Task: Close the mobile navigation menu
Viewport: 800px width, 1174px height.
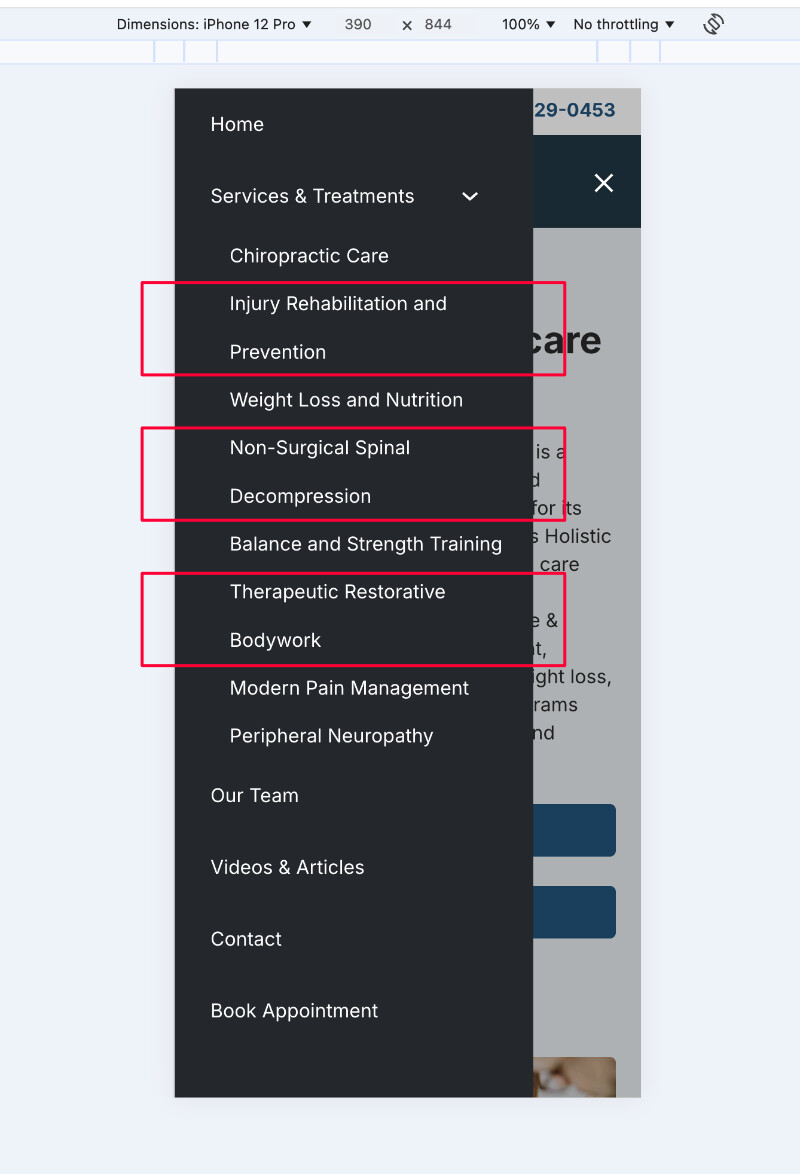Action: tap(604, 183)
